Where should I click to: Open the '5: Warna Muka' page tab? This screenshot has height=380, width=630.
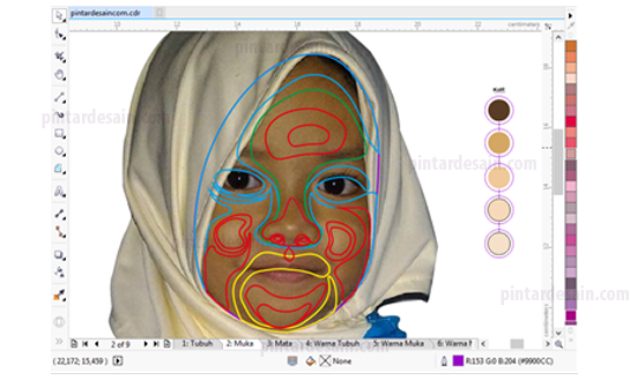(x=398, y=343)
